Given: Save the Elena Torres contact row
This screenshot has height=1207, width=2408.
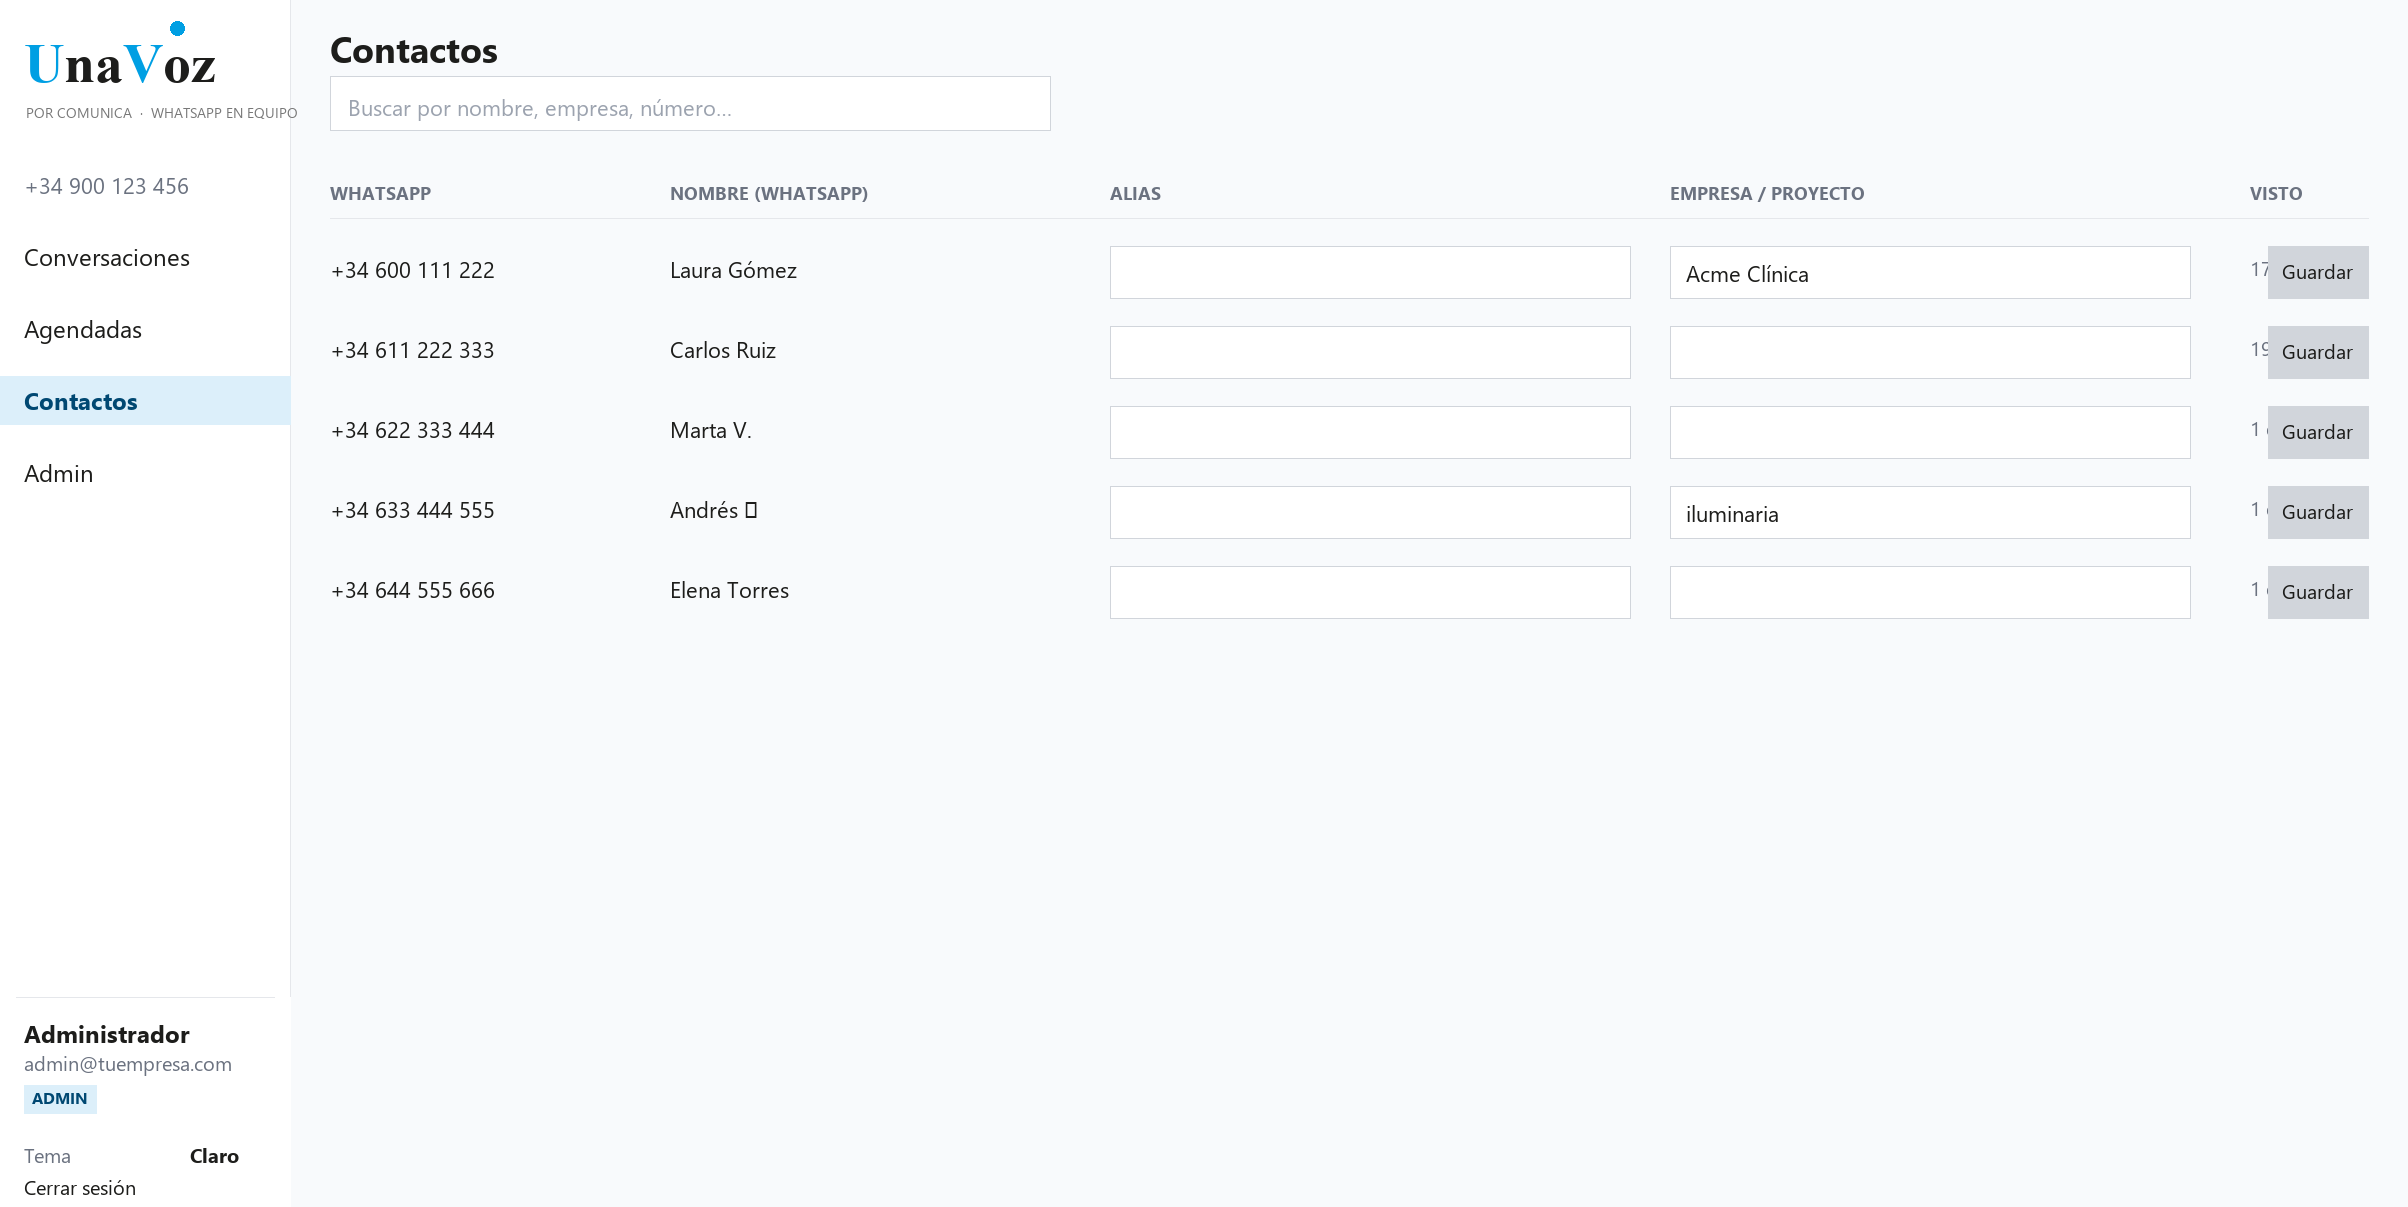Looking at the screenshot, I should [2316, 593].
